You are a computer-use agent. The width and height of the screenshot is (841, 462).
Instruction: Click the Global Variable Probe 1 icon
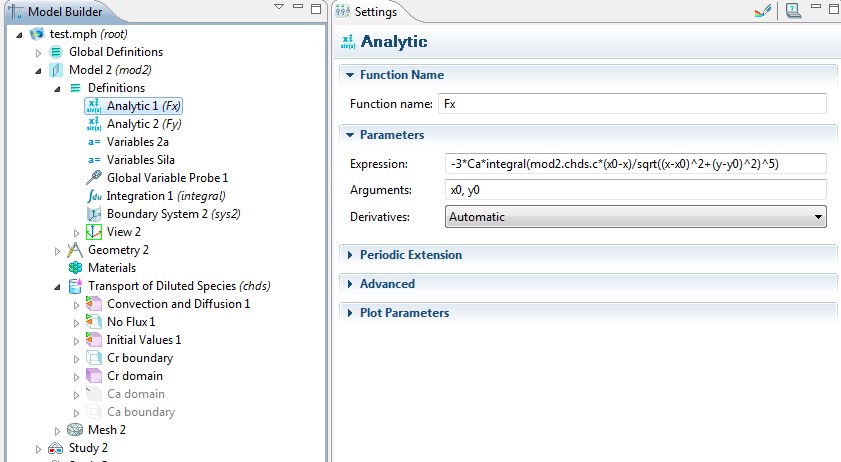click(x=94, y=178)
